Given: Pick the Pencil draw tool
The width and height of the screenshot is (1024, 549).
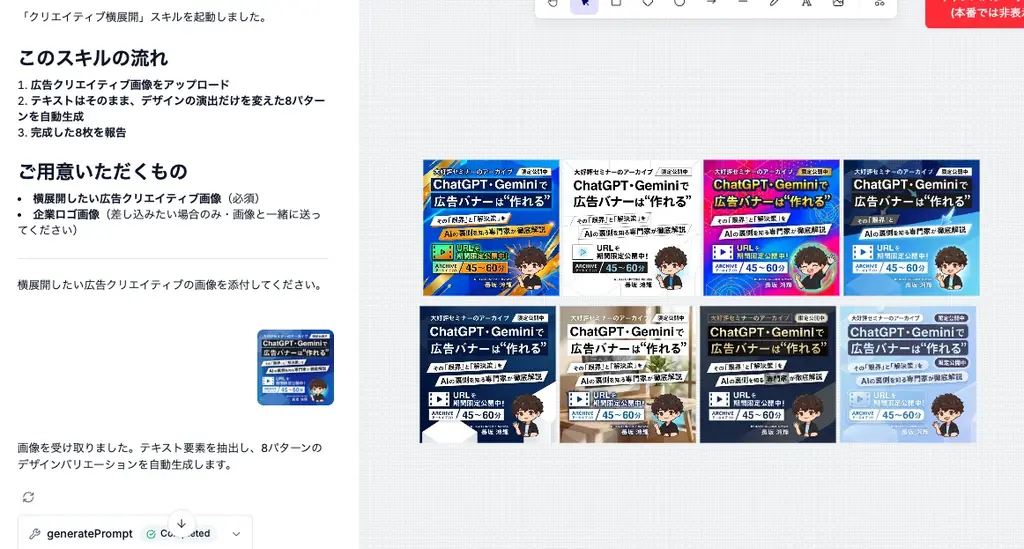Looking at the screenshot, I should (774, 3).
